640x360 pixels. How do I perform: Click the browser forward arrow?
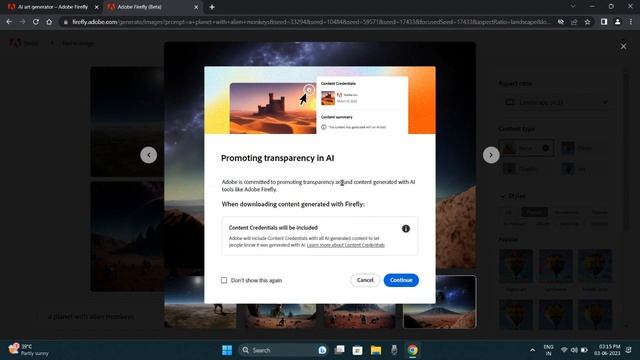coord(22,22)
